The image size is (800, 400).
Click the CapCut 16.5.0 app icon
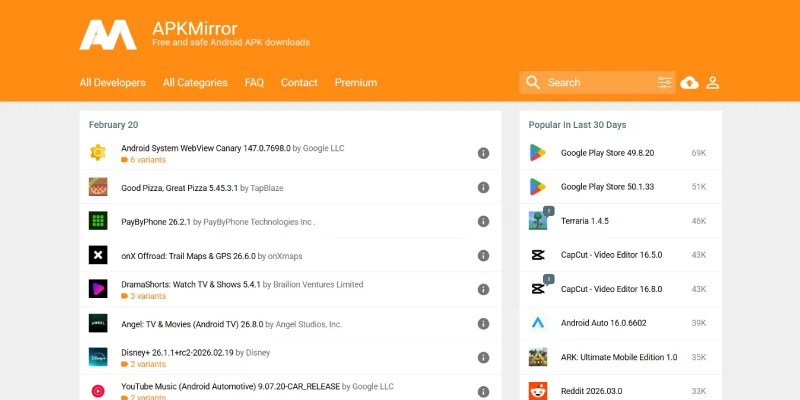(x=538, y=255)
